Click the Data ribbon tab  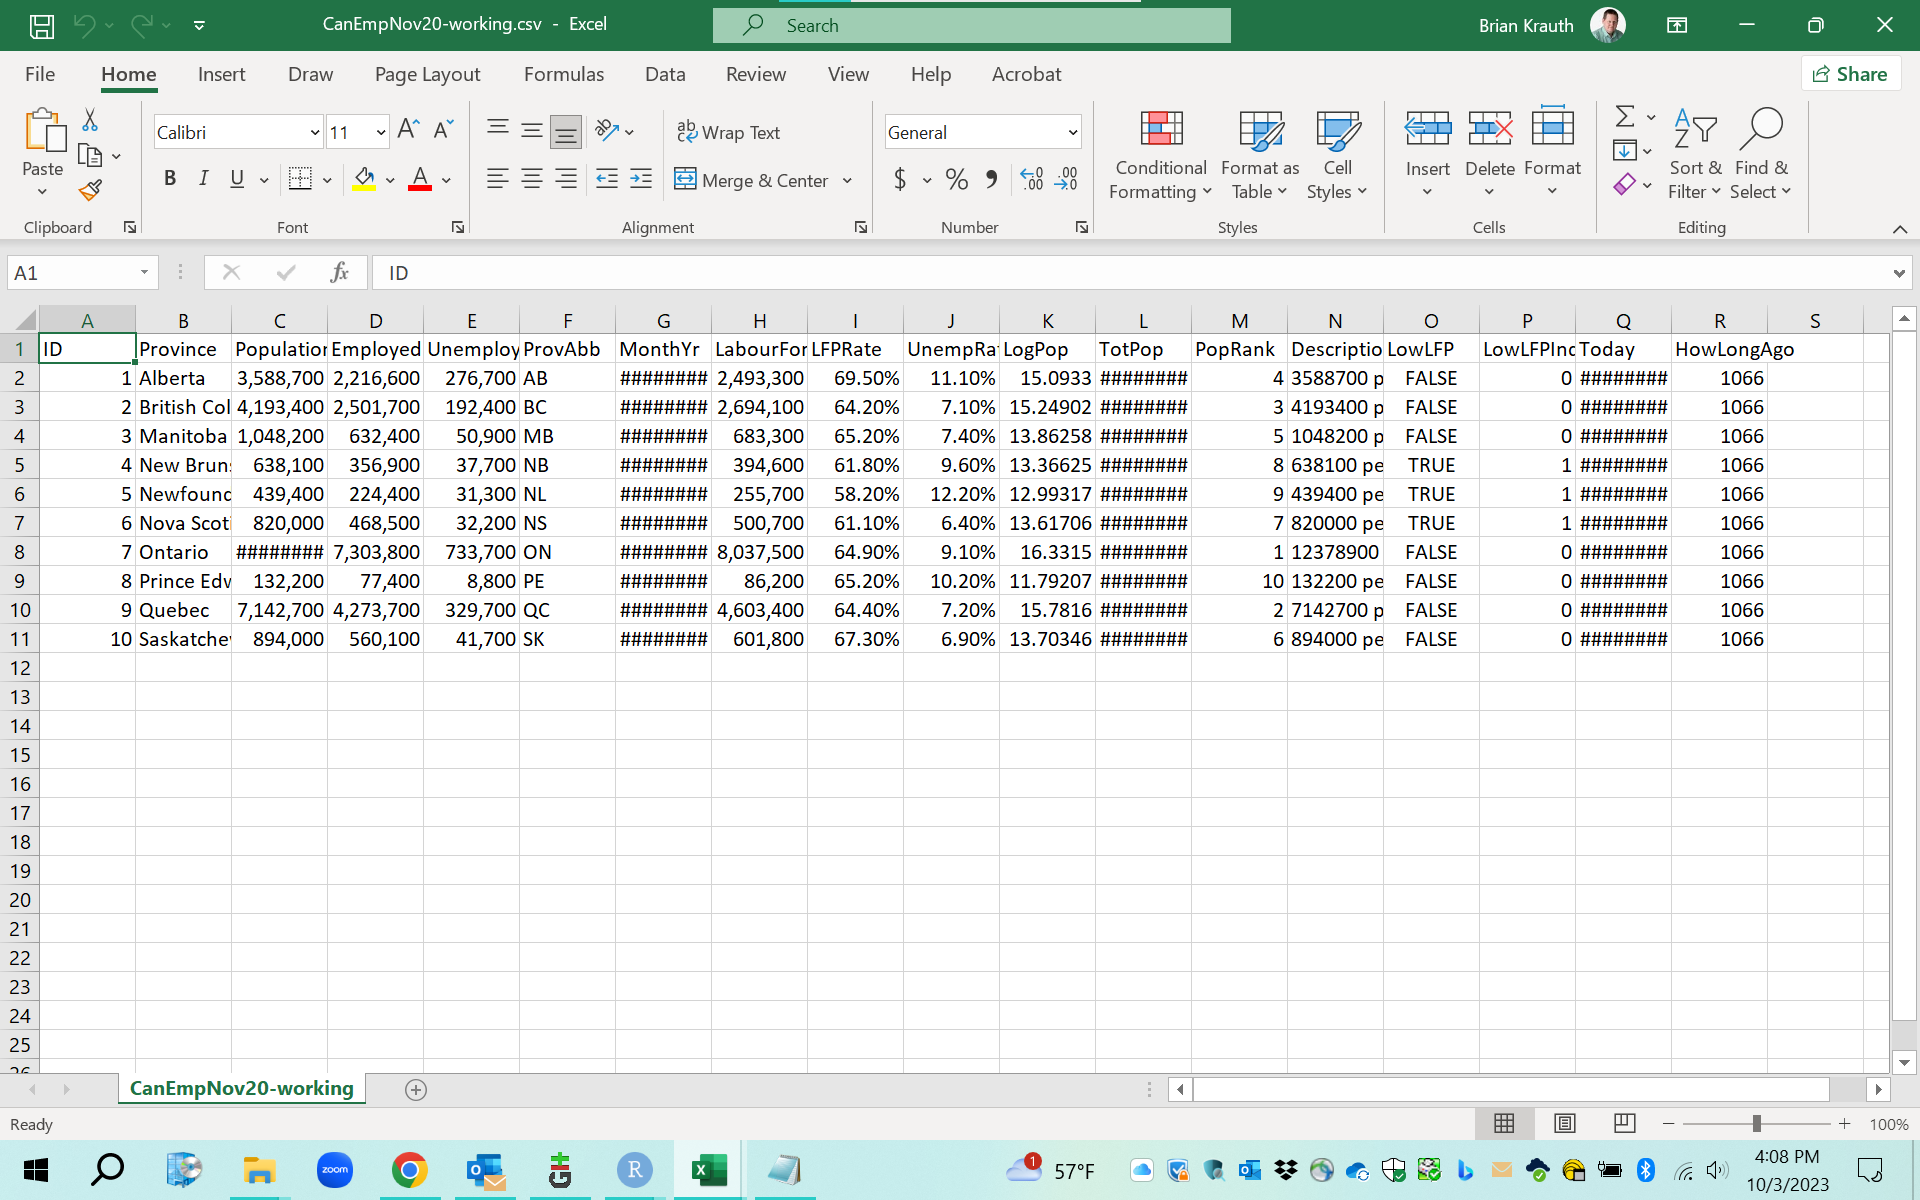tap(665, 73)
